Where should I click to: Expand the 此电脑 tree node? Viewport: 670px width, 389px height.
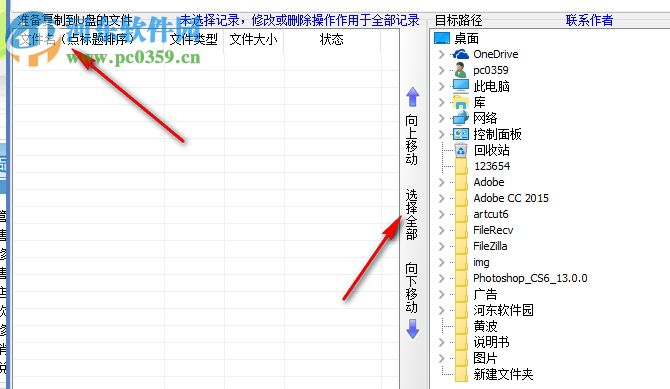tap(441, 86)
